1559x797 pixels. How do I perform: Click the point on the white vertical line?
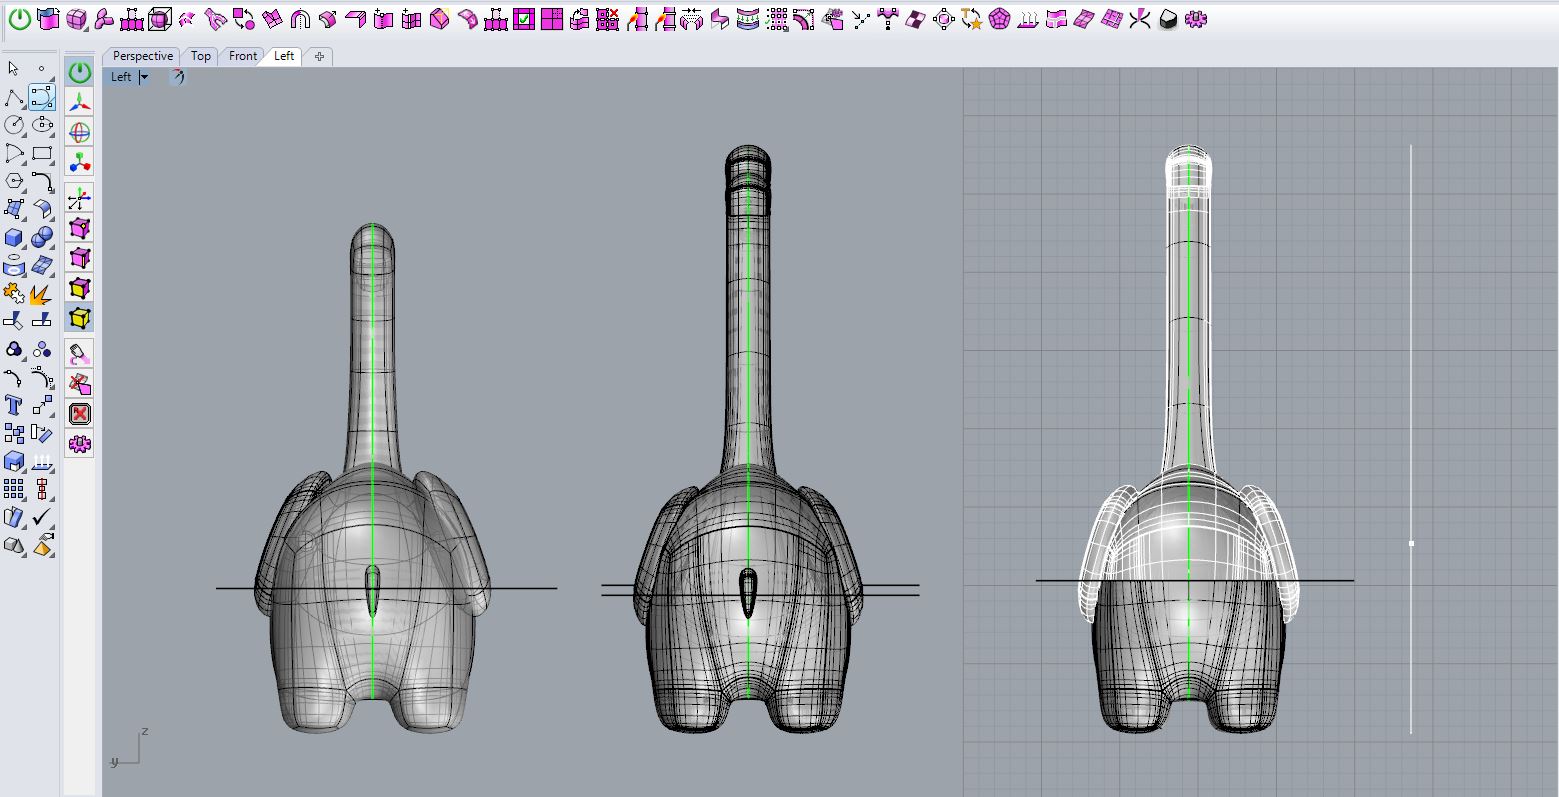(x=1411, y=543)
